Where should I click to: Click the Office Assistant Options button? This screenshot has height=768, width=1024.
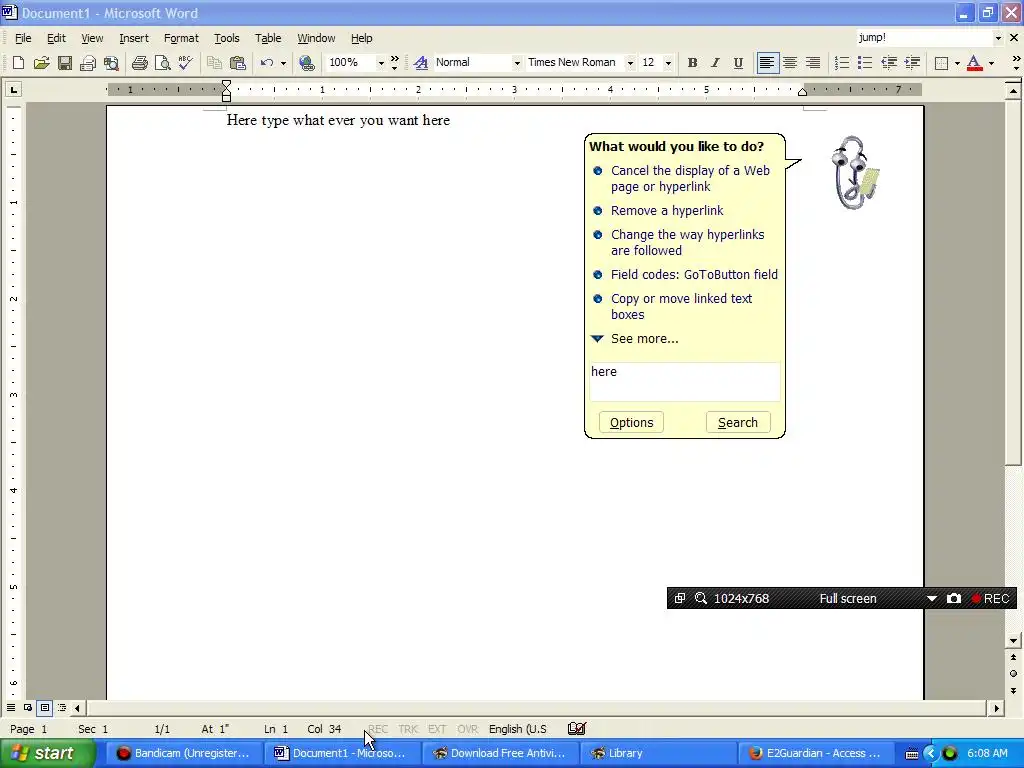[631, 423]
